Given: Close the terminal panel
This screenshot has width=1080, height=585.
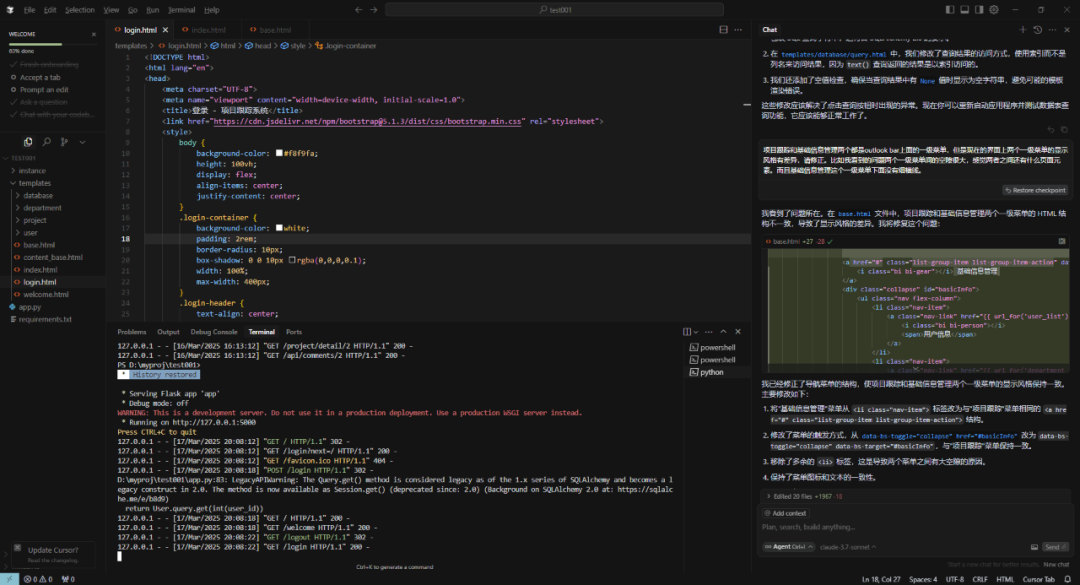Looking at the screenshot, I should coord(738,331).
